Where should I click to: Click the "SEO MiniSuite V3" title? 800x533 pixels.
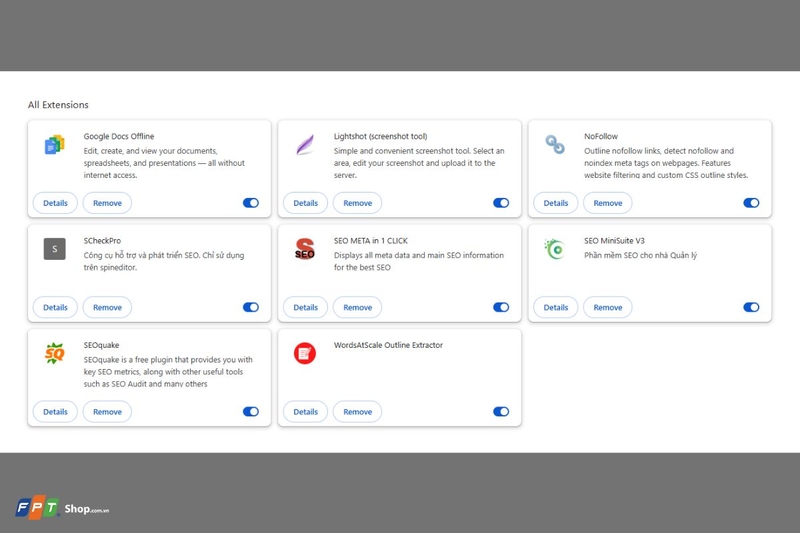[614, 240]
